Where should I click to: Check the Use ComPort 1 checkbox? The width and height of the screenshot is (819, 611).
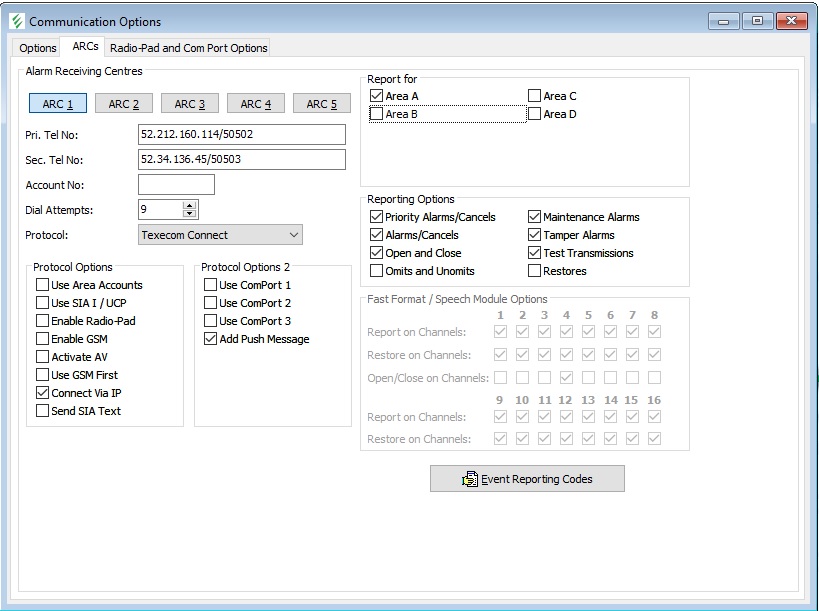[211, 285]
